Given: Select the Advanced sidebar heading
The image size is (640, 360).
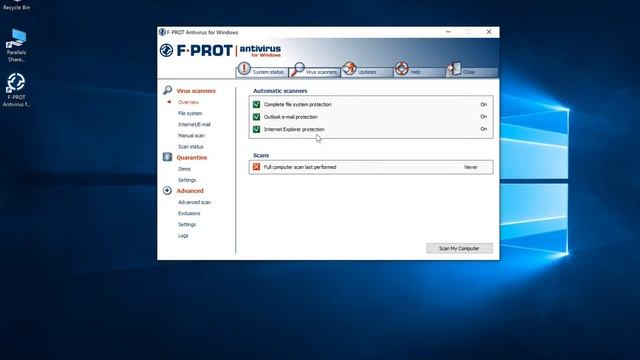Looking at the screenshot, I should (190, 191).
